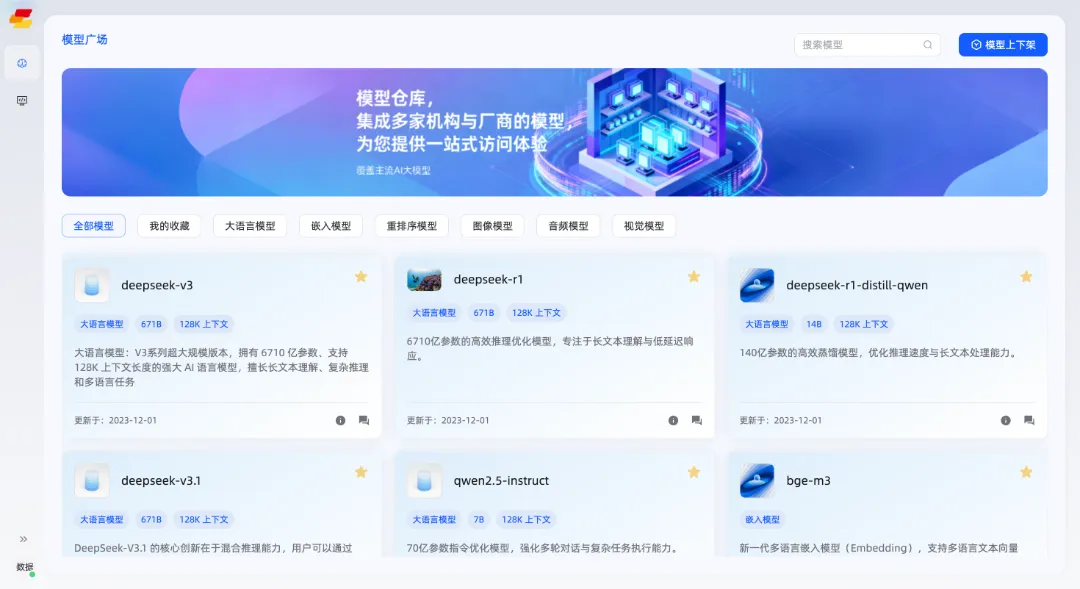
Task: Click 671B tag on deepseek-v3.1 card
Action: coord(152,520)
